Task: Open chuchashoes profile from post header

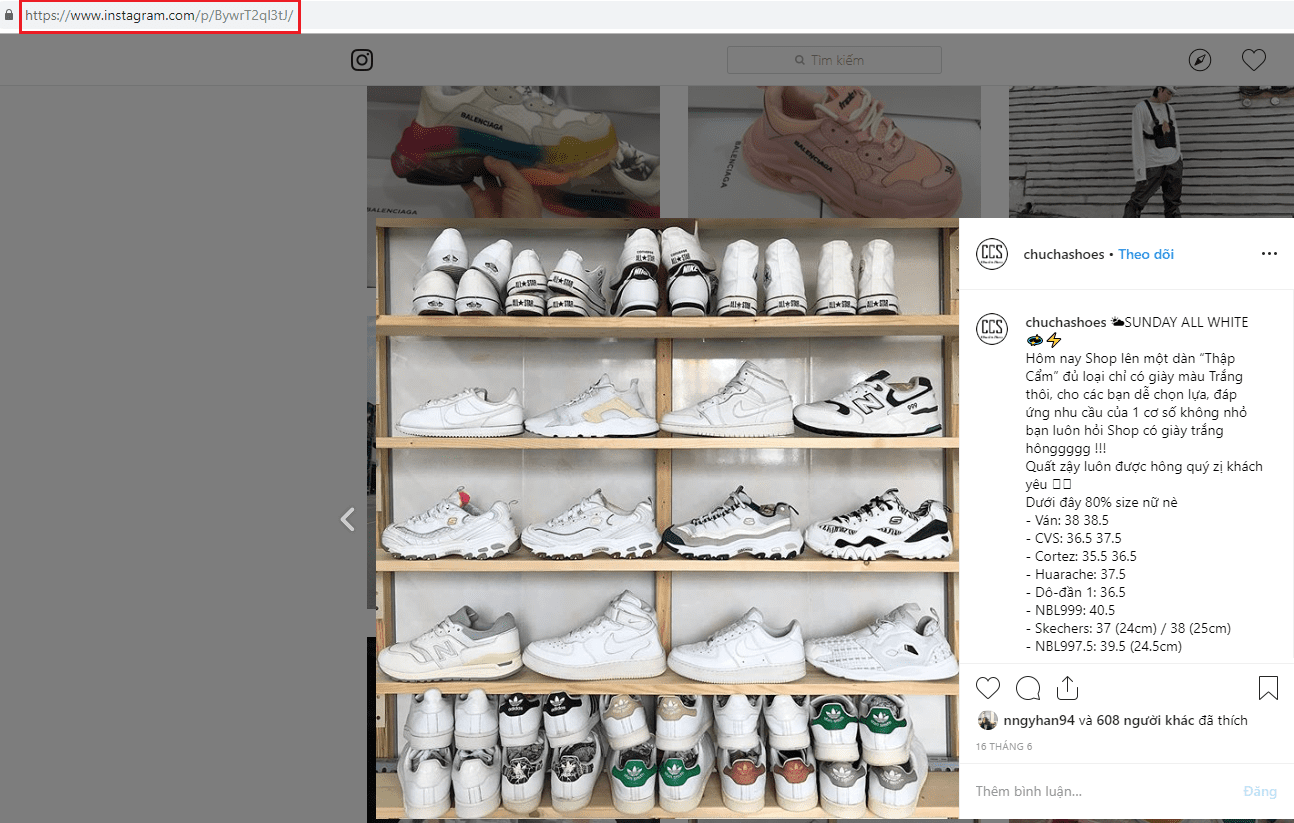Action: click(1064, 254)
